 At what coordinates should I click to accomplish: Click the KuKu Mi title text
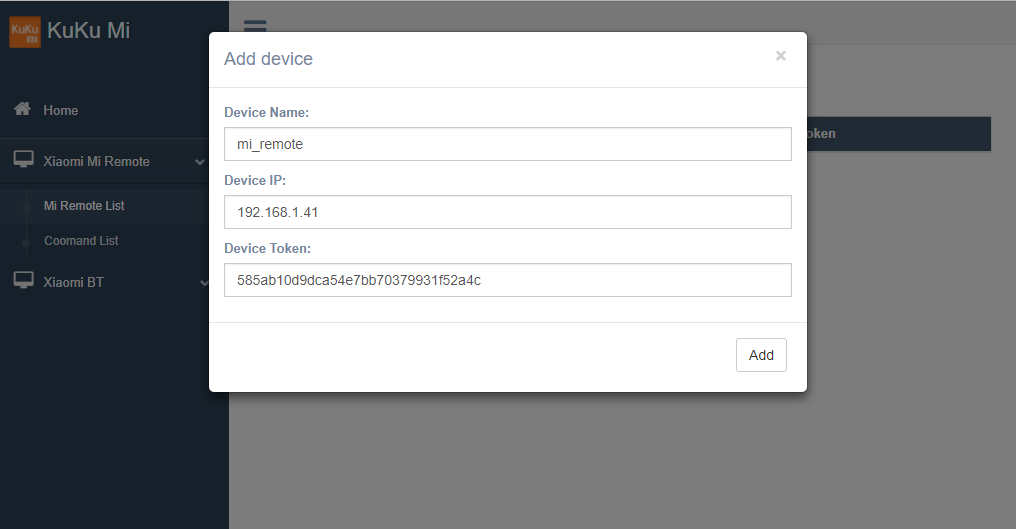point(88,31)
